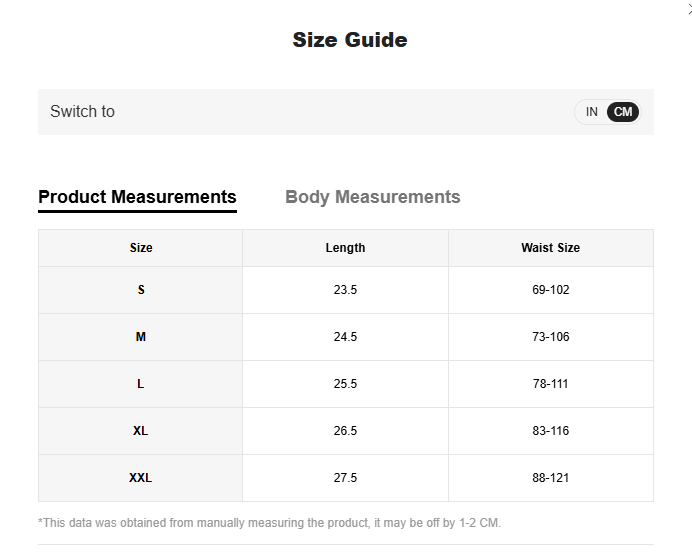This screenshot has height=552, width=692.
Task: Switch to the Body Measurements tab
Action: [372, 197]
